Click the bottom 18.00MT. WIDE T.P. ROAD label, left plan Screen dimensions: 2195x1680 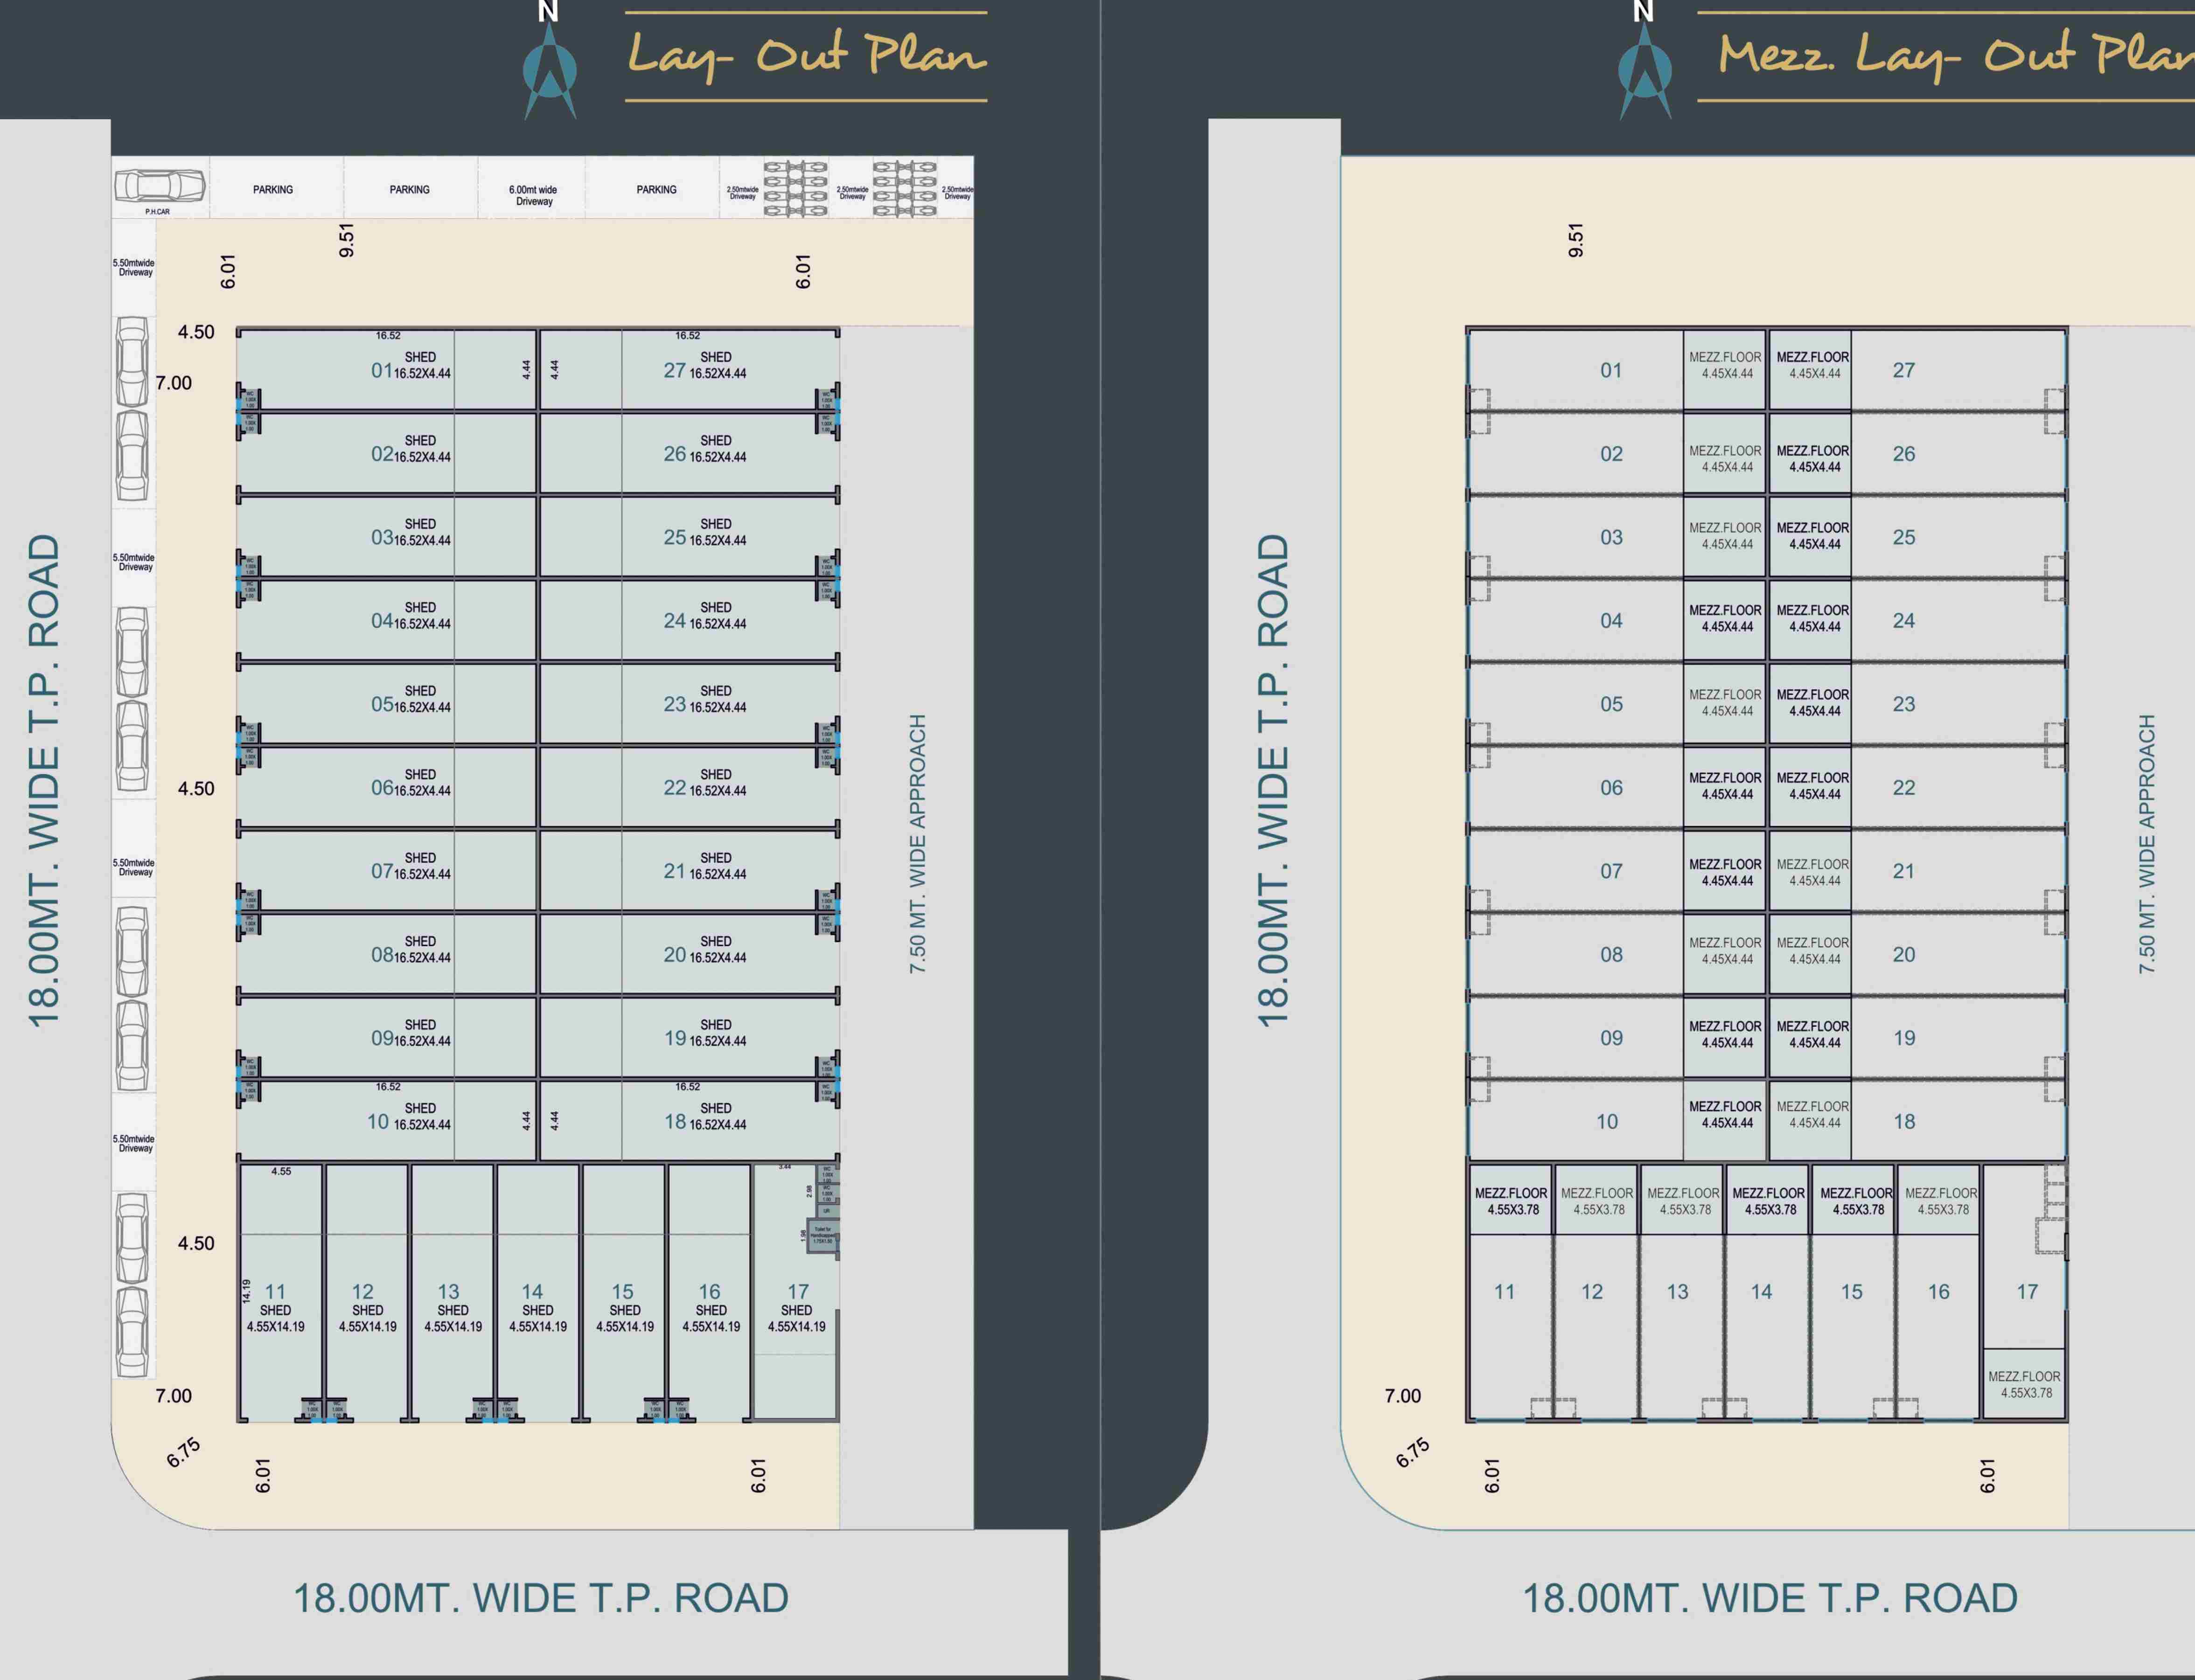(541, 1598)
